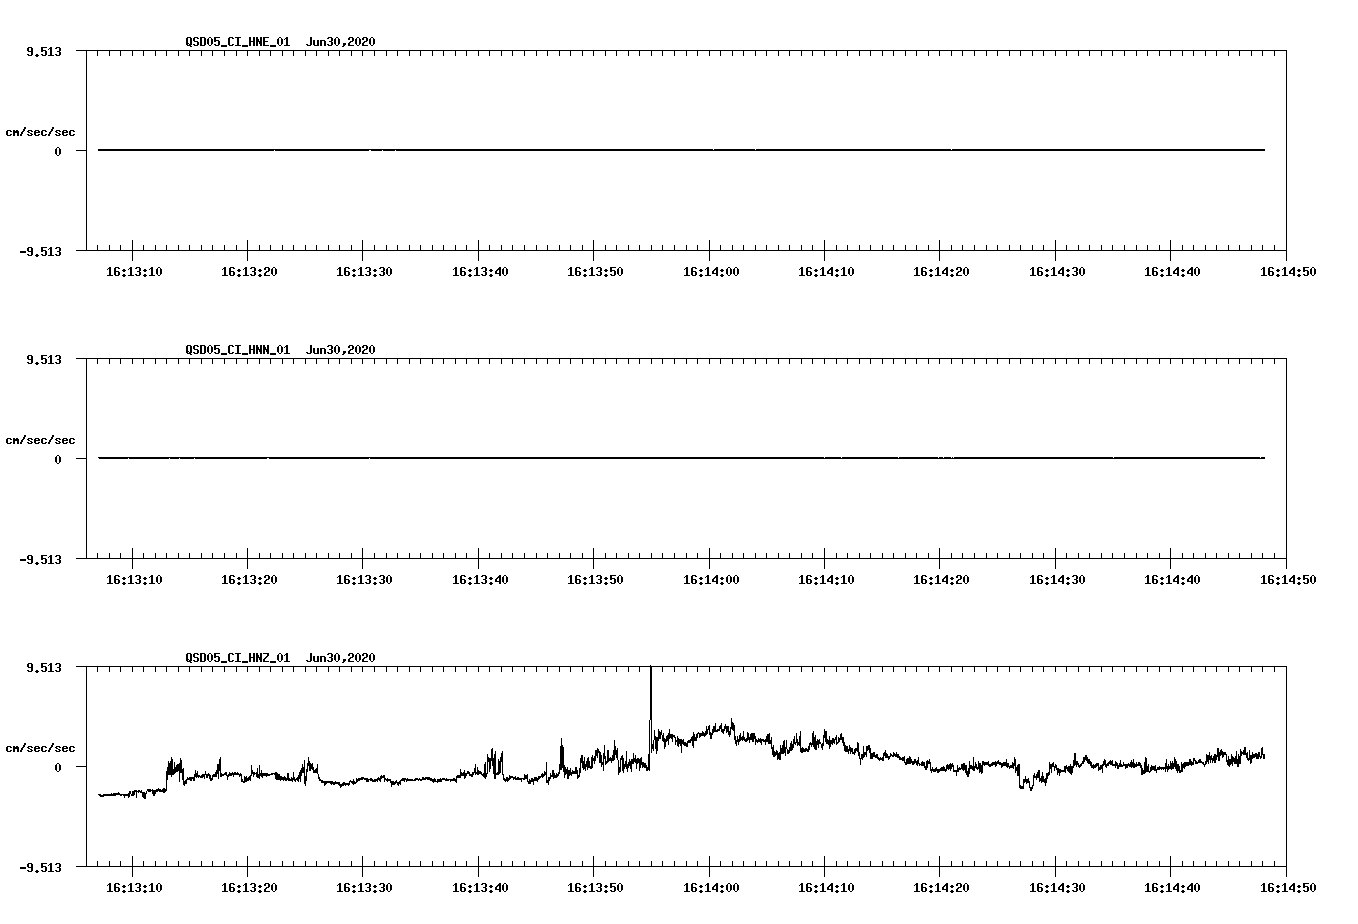Click the 16:14:00 time label under the HNZ plot
This screenshot has width=1358, height=924.
point(711,887)
